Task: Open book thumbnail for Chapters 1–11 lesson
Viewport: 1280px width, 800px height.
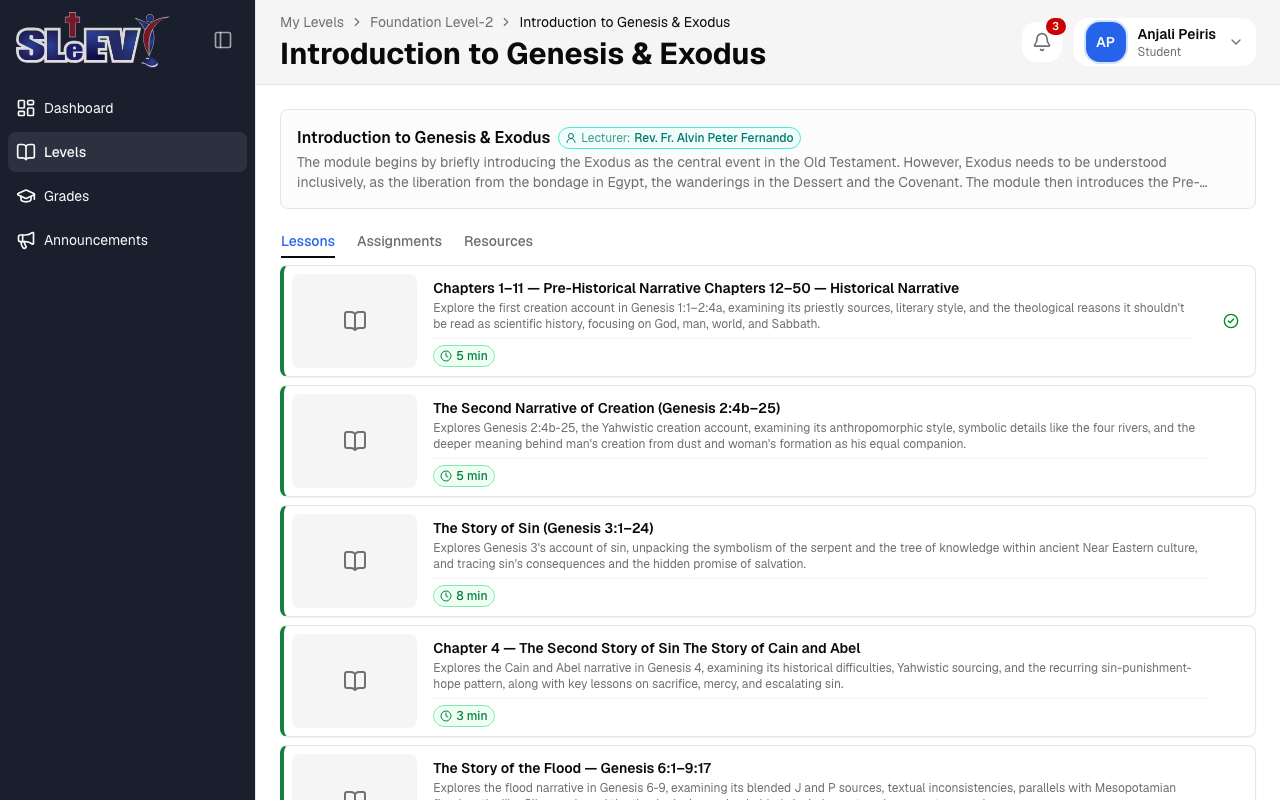Action: (355, 321)
